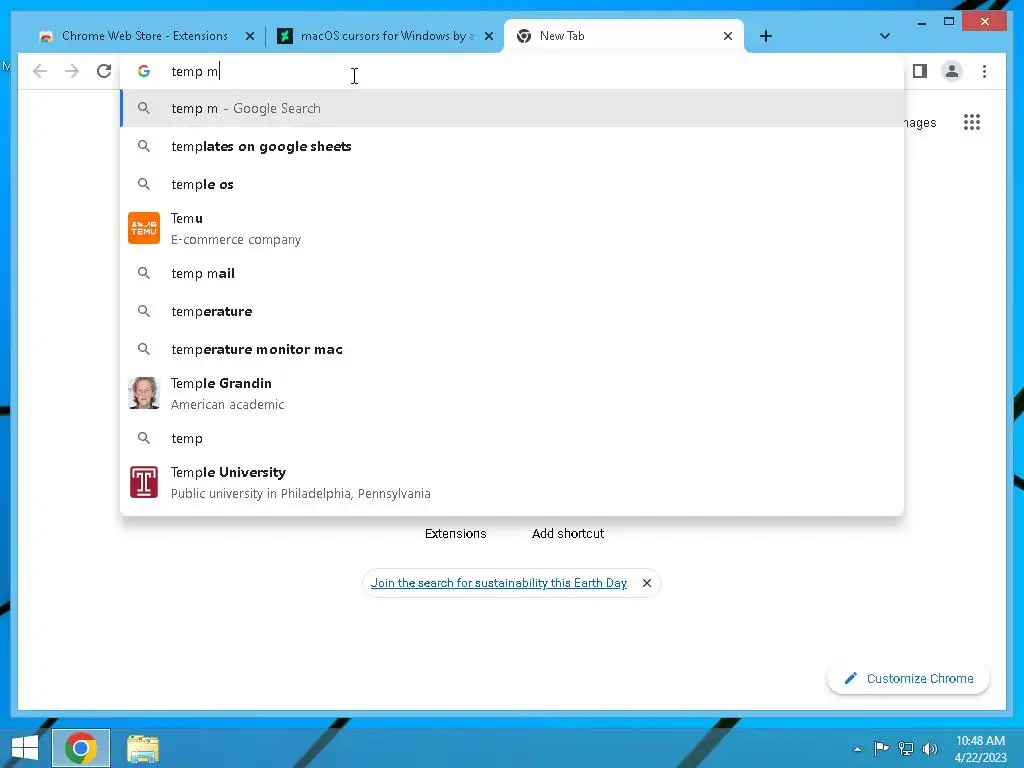
Task: Select 'temp m - Google Search' suggestion
Action: pyautogui.click(x=513, y=108)
